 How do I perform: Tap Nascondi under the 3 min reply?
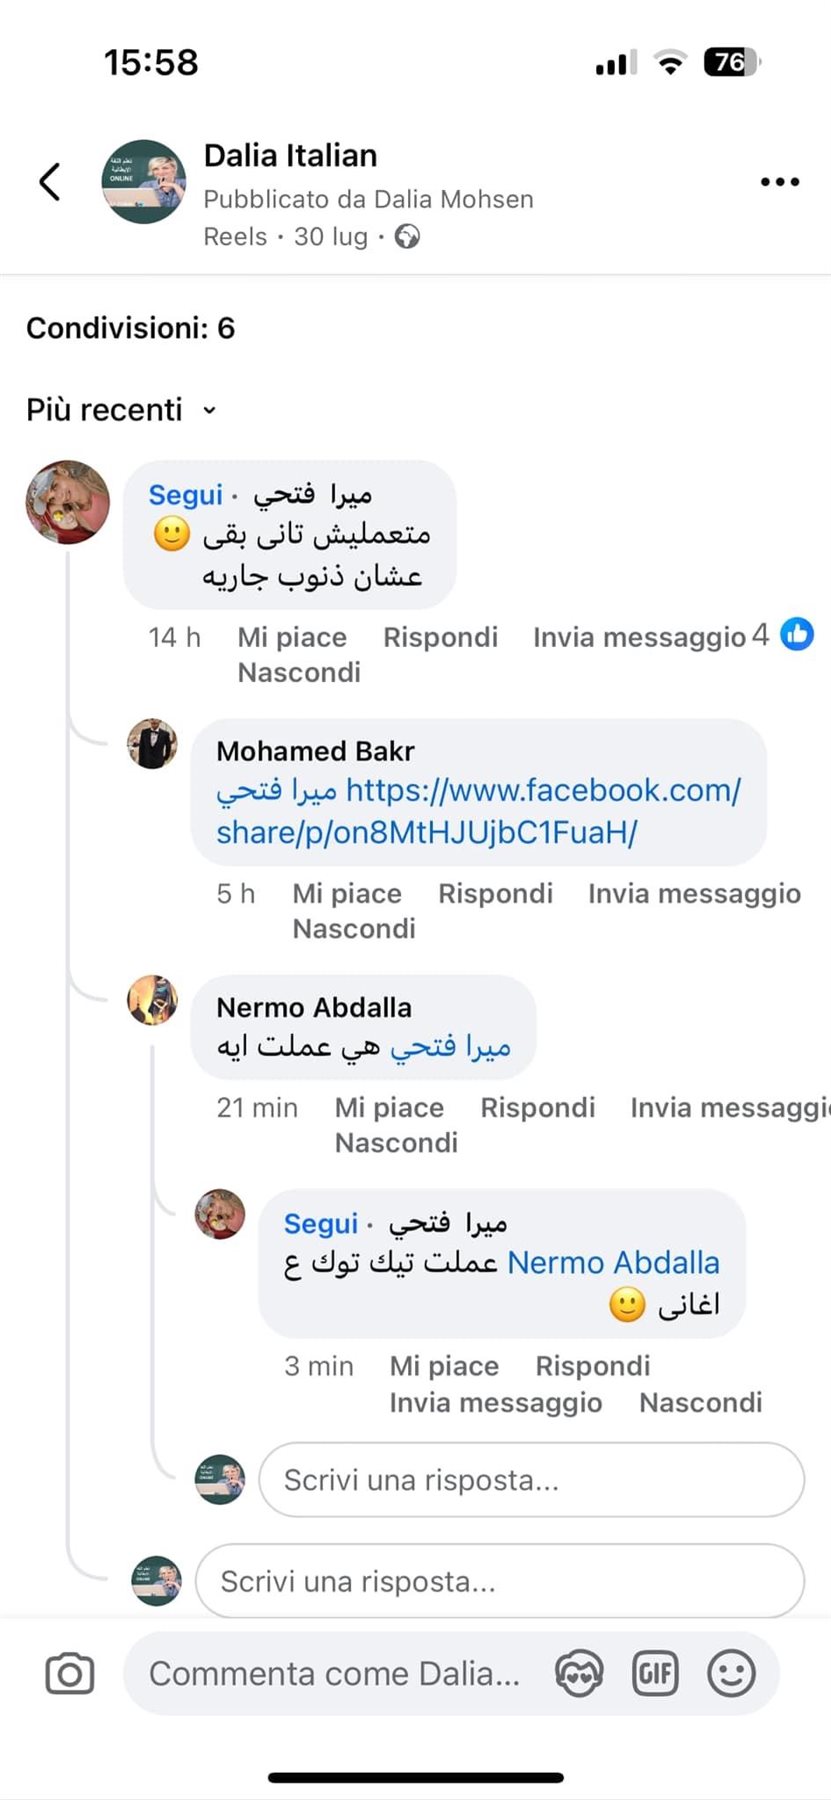pos(700,1402)
